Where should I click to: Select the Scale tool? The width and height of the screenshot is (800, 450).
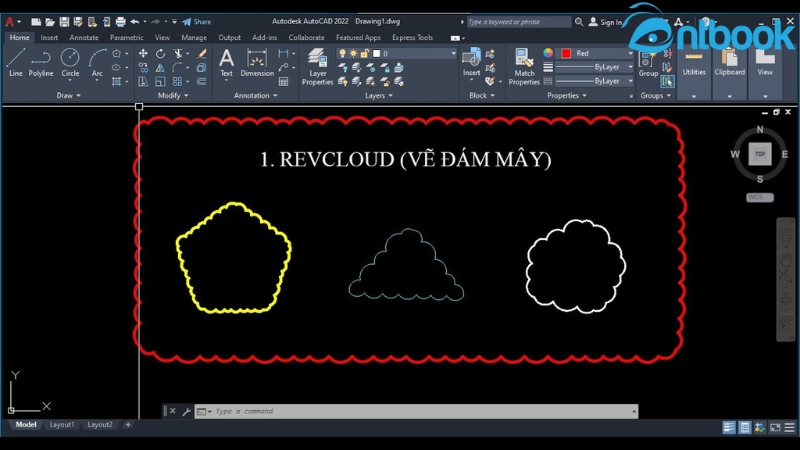click(160, 81)
